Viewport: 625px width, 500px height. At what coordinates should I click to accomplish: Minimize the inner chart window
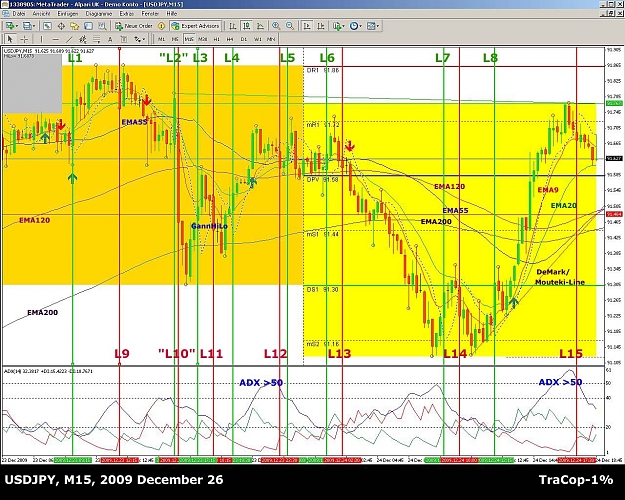(603, 13)
